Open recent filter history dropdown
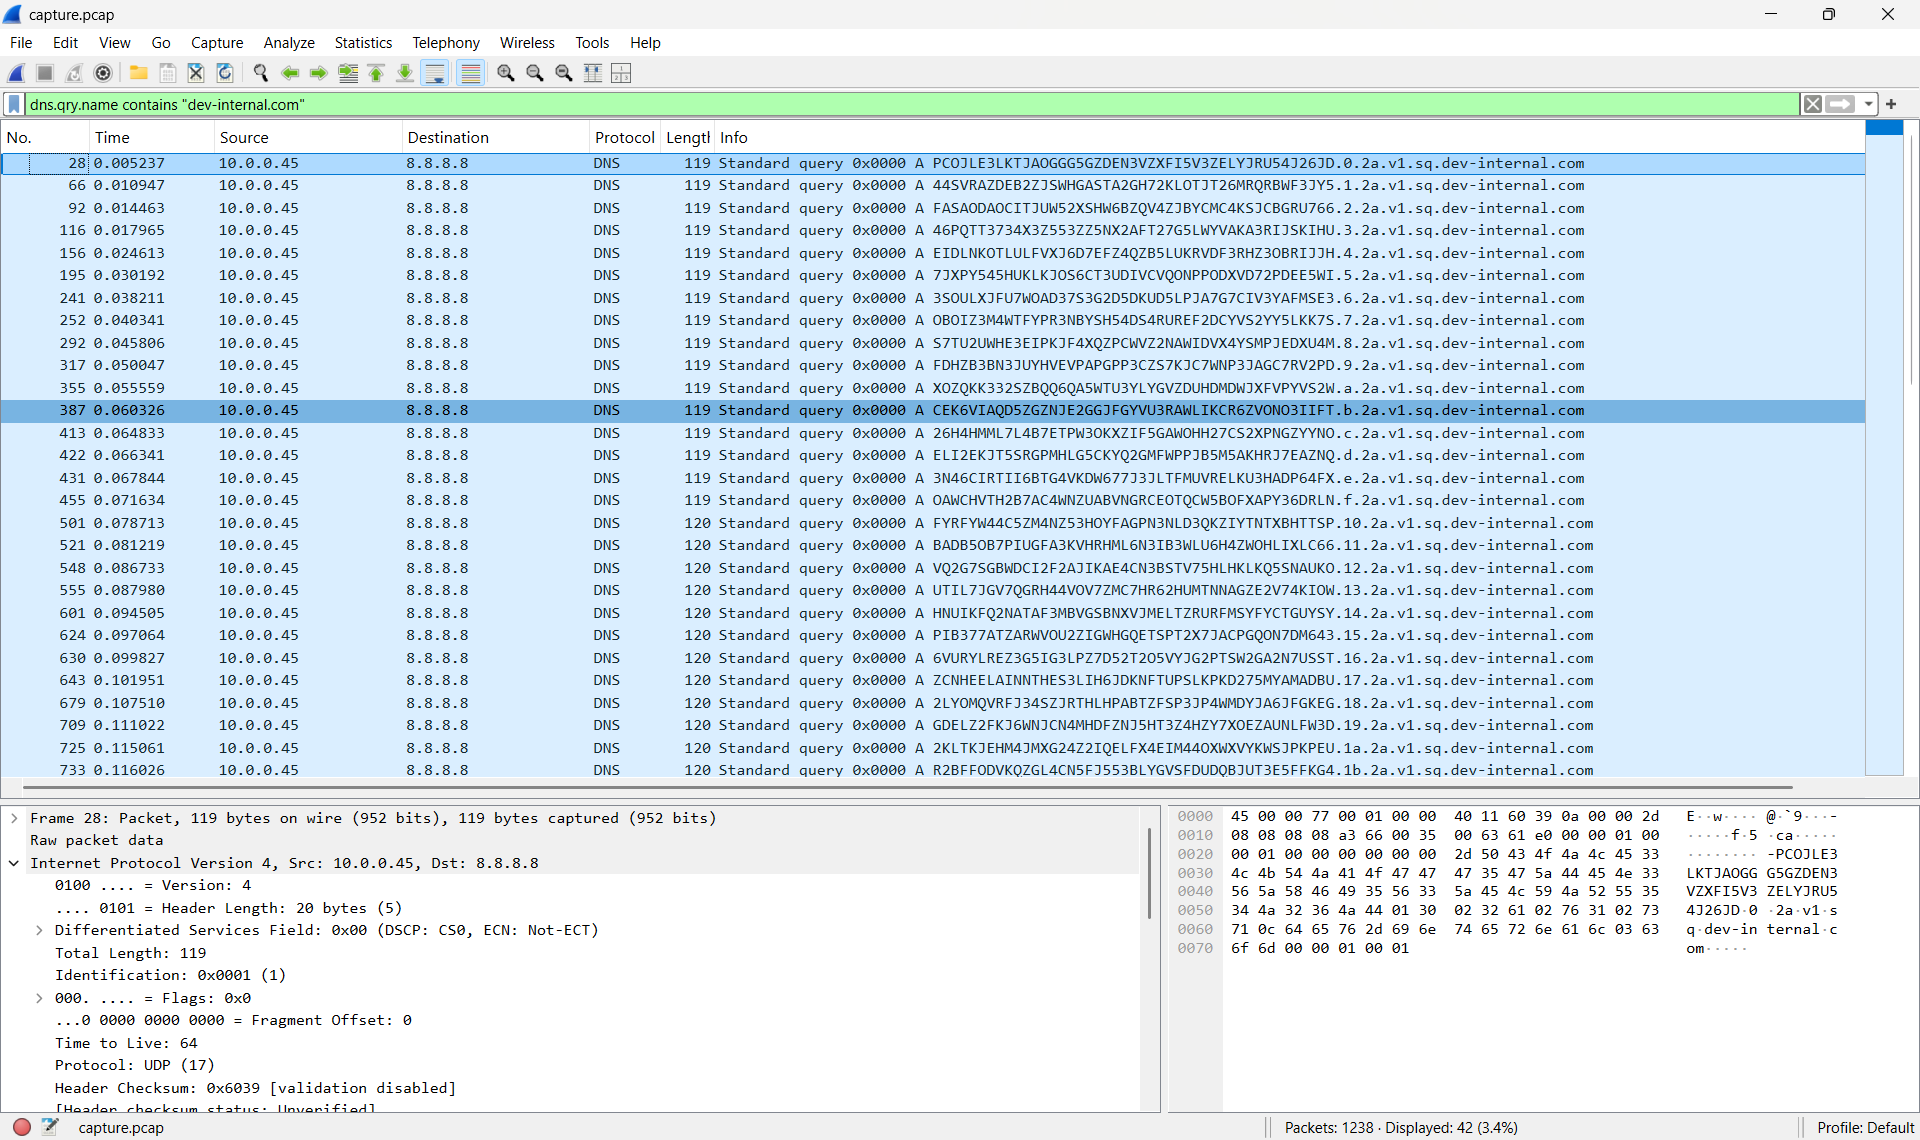Image resolution: width=1920 pixels, height=1140 pixels. coord(1868,104)
